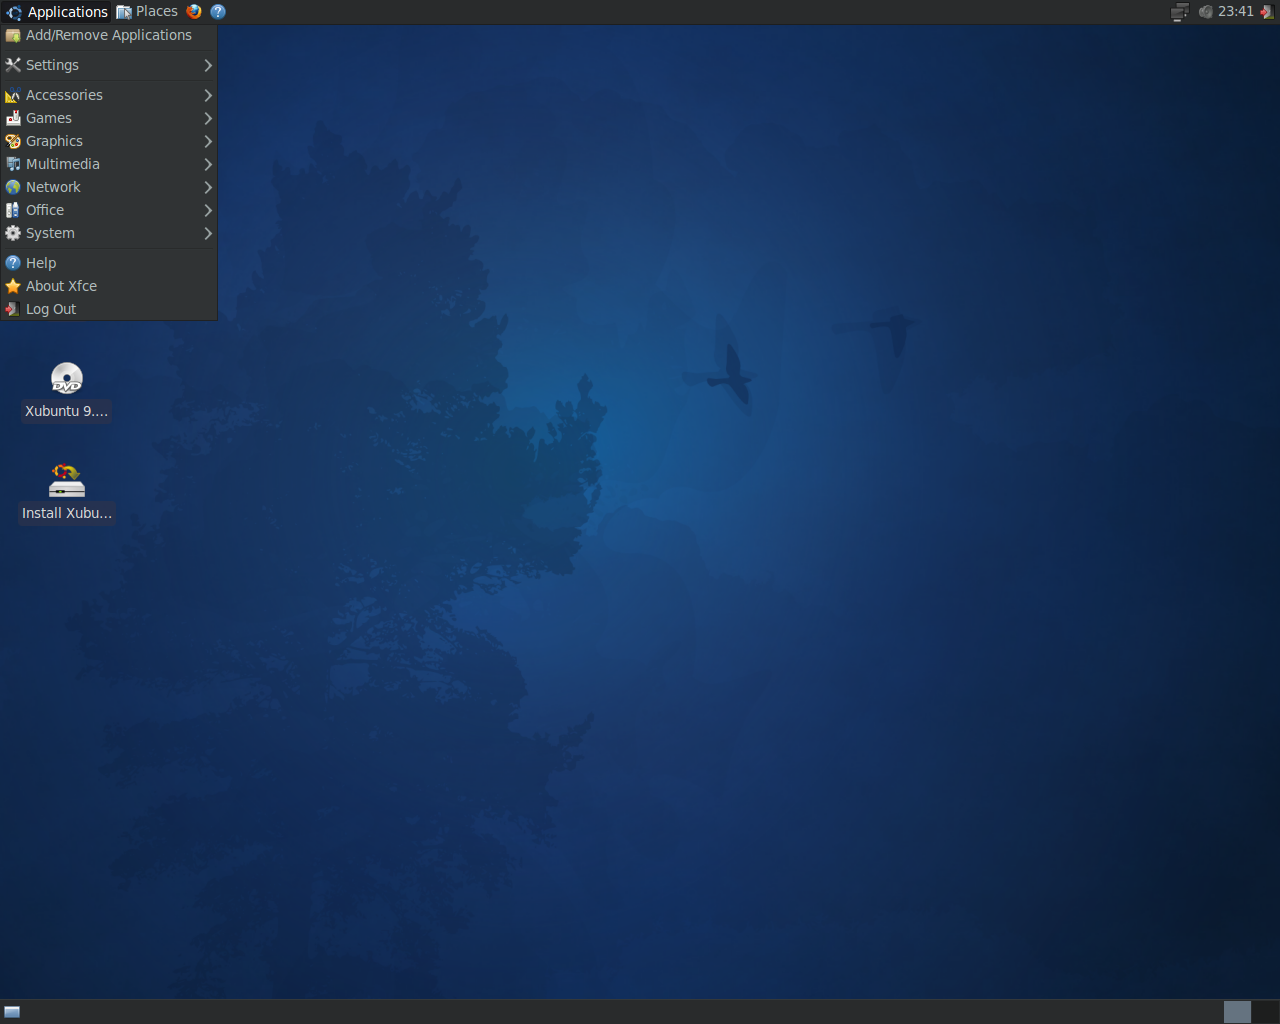Expand the Settings submenu arrow

pos(208,65)
